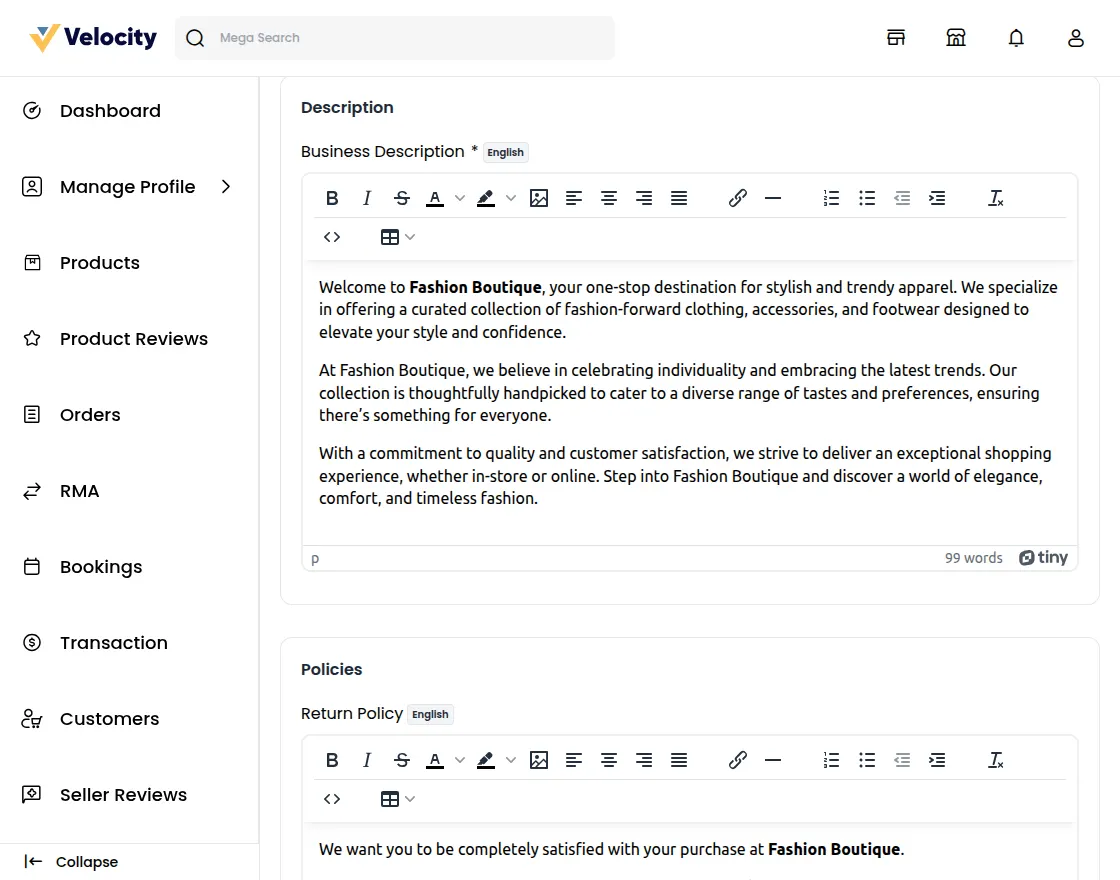
Task: Increase indent in Return Policy editor
Action: click(936, 760)
